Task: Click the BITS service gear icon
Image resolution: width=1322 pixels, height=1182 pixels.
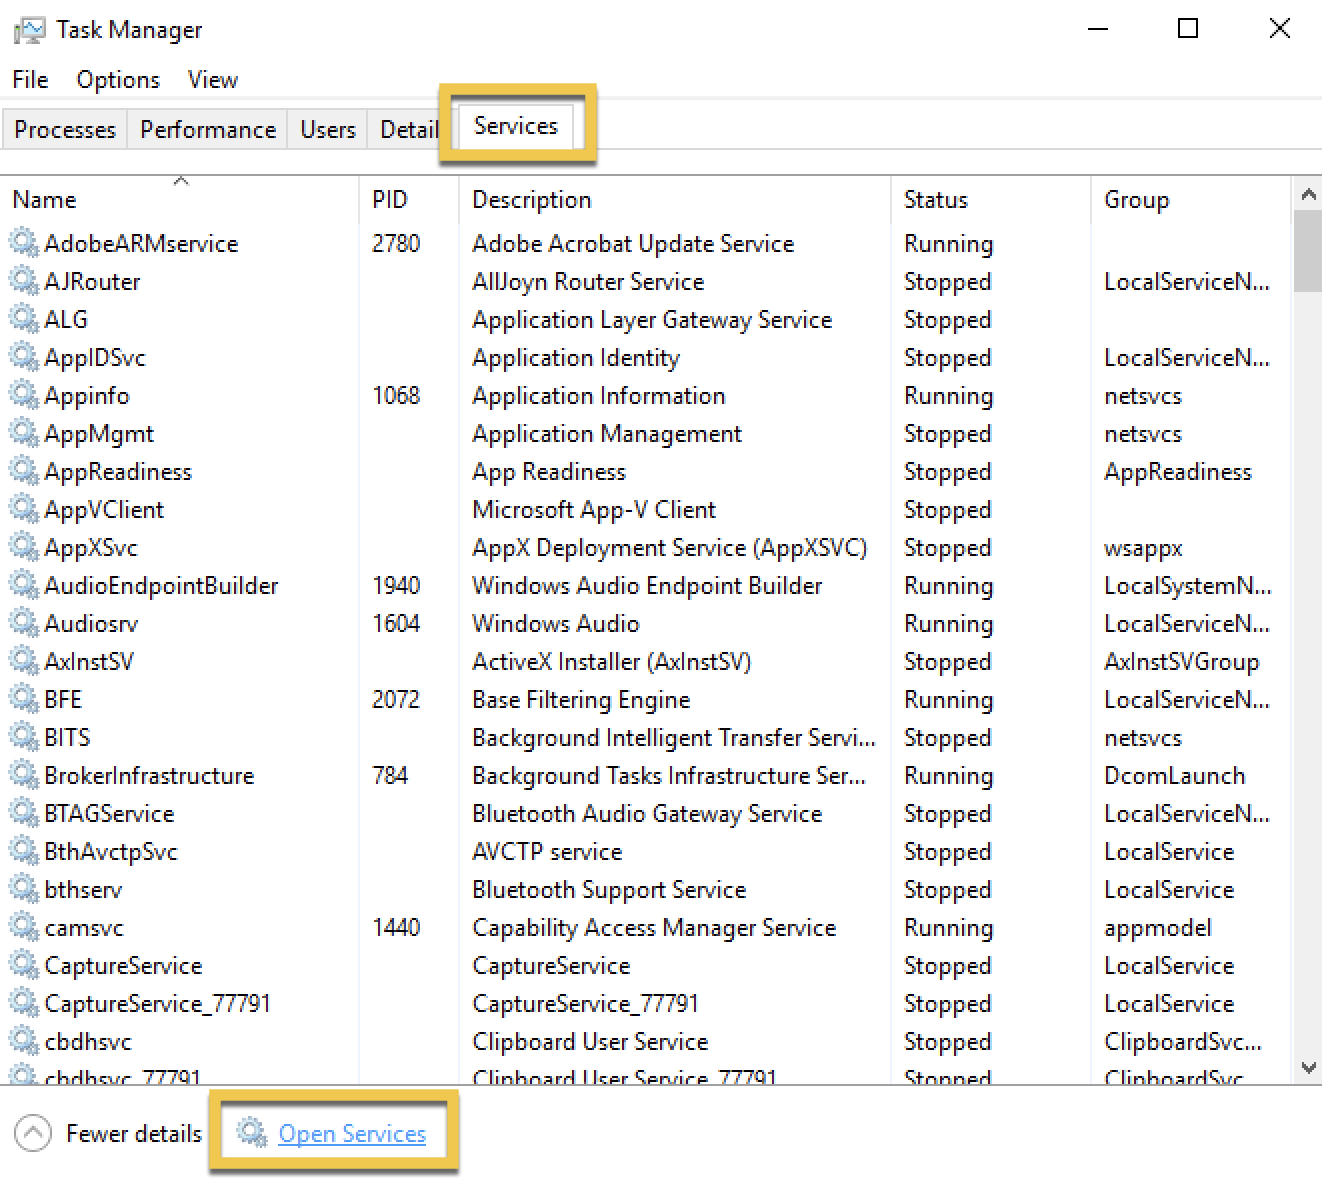Action: pos(24,737)
